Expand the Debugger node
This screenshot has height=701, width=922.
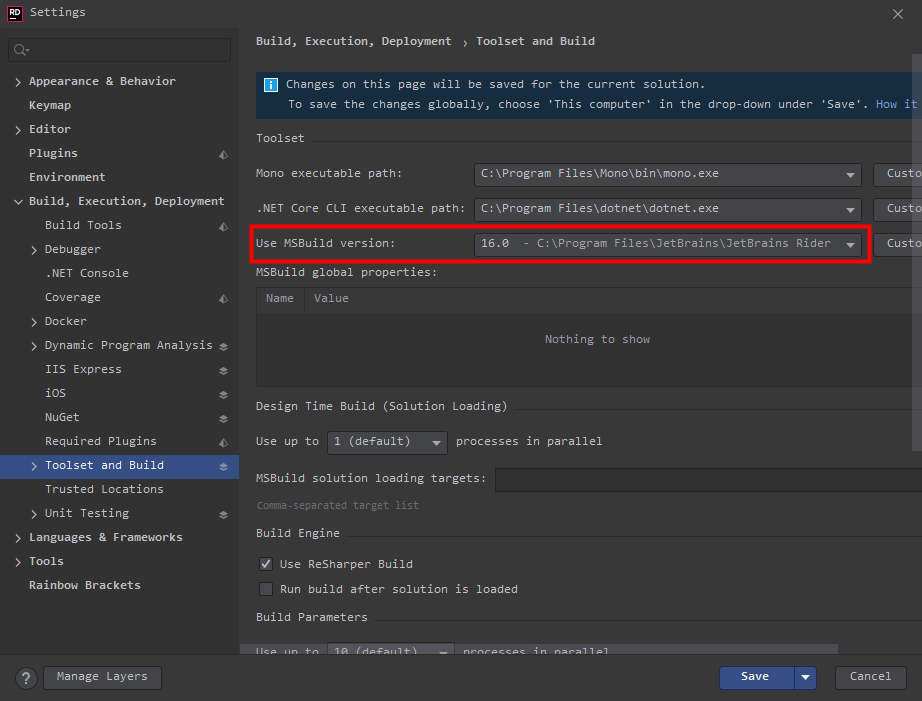[x=34, y=250]
